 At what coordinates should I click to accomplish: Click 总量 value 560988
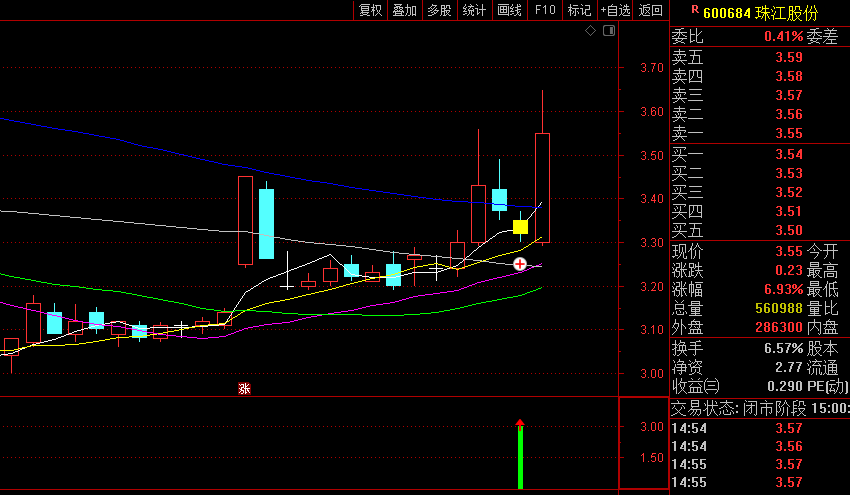[779, 308]
